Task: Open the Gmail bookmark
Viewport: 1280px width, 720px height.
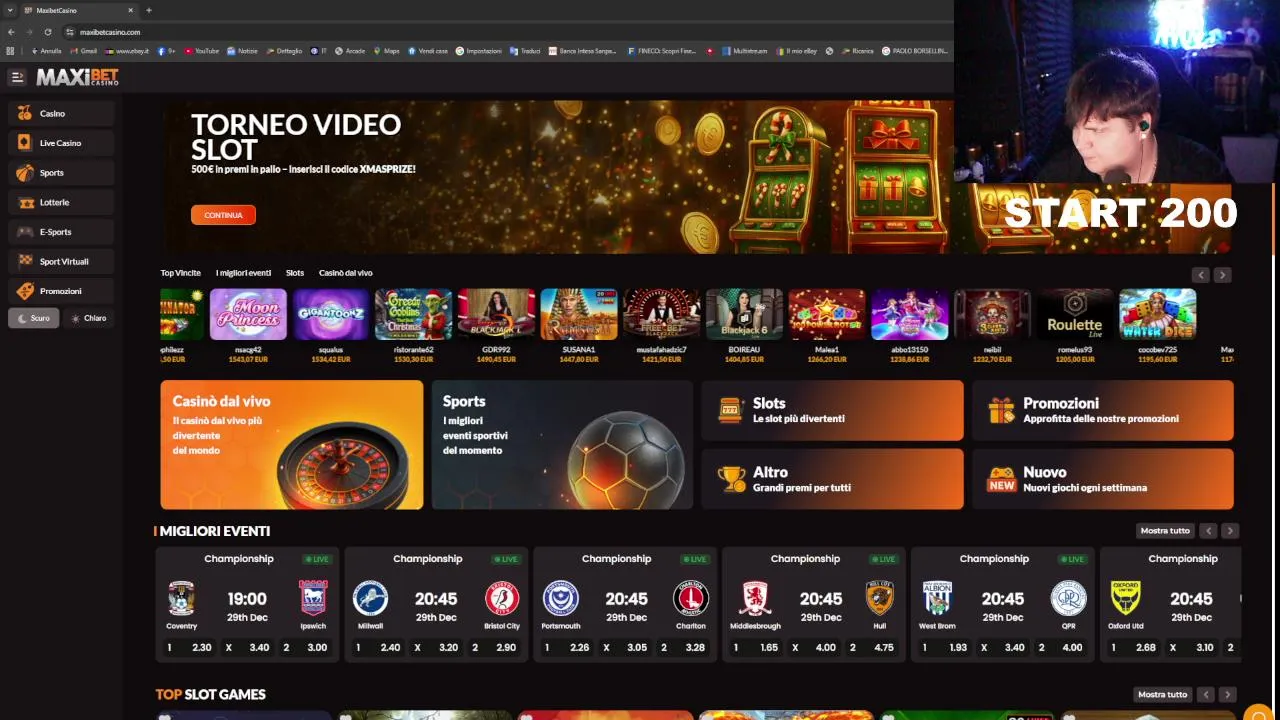Action: coord(83,51)
